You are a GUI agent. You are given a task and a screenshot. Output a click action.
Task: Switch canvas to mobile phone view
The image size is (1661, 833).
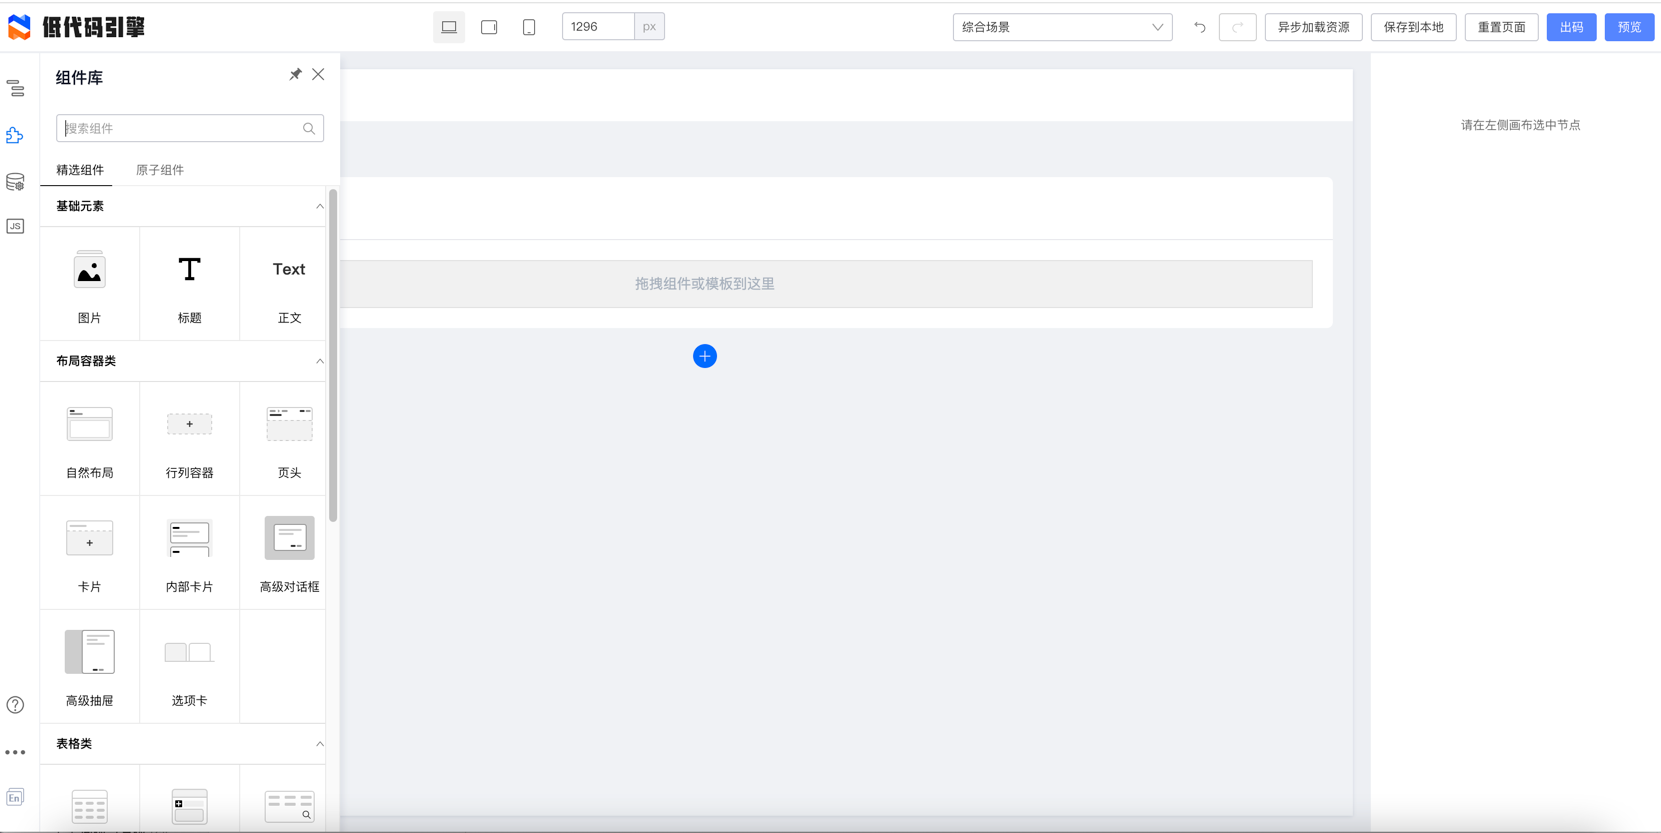[x=529, y=27]
